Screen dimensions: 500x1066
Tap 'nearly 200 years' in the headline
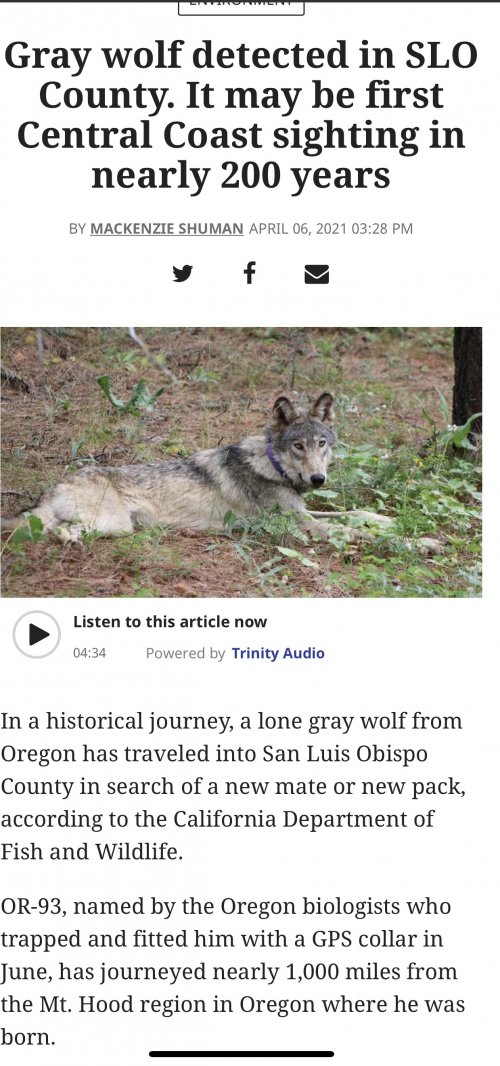pos(241,175)
